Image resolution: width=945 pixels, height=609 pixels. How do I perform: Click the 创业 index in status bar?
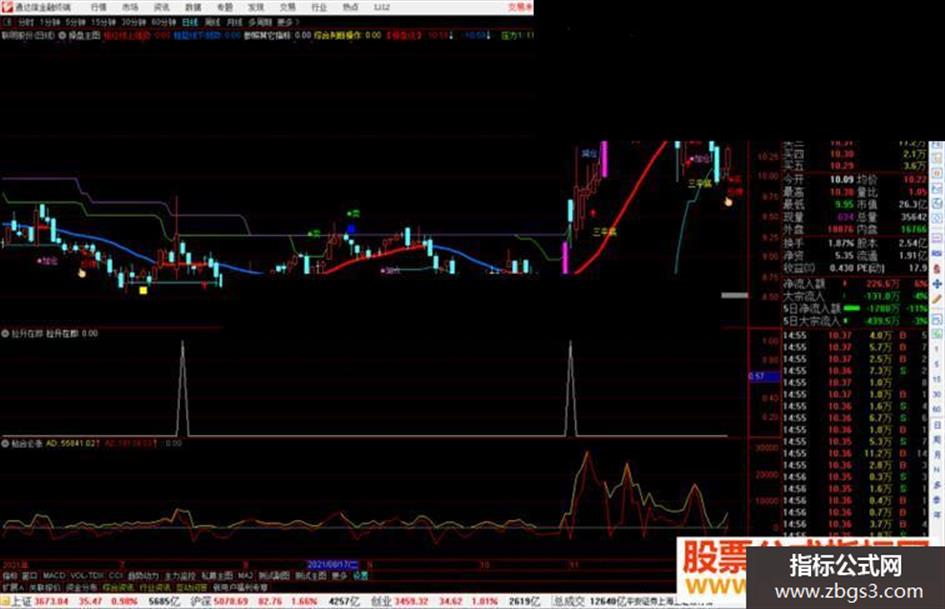tap(380, 601)
